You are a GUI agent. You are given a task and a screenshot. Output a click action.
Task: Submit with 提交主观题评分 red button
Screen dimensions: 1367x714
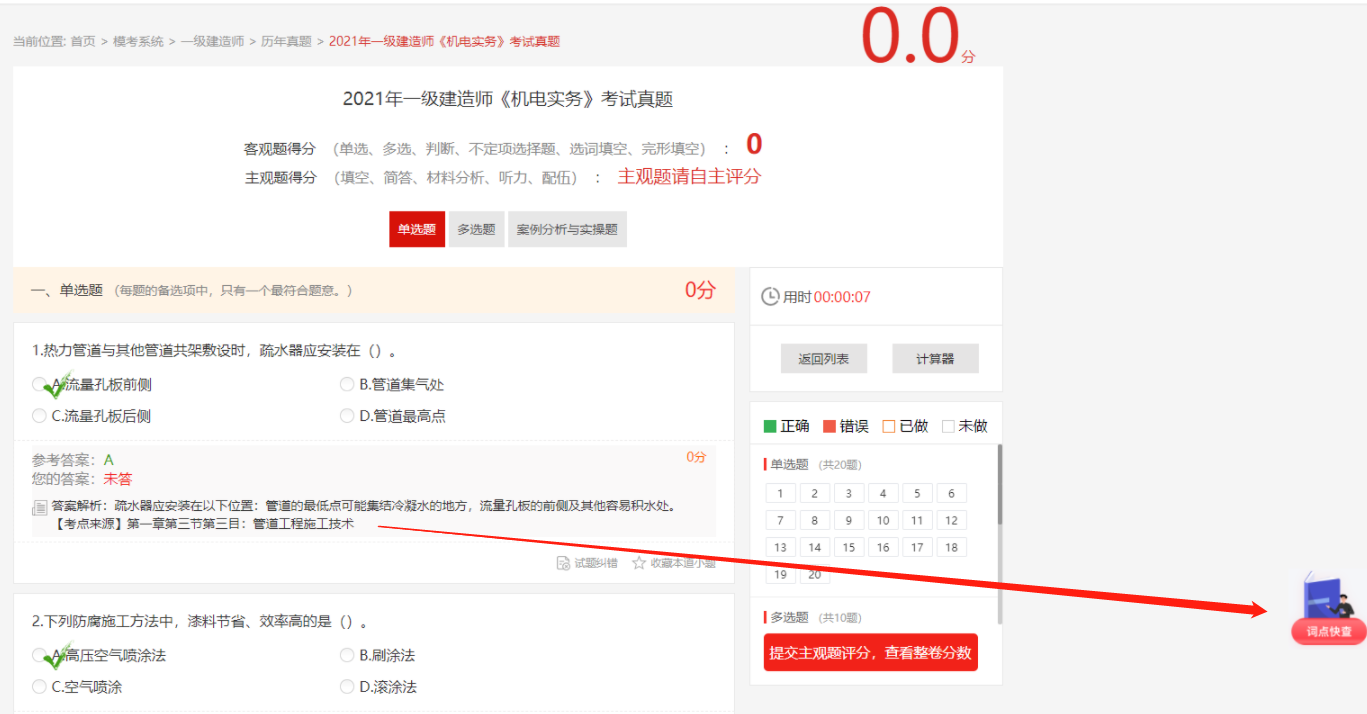870,653
